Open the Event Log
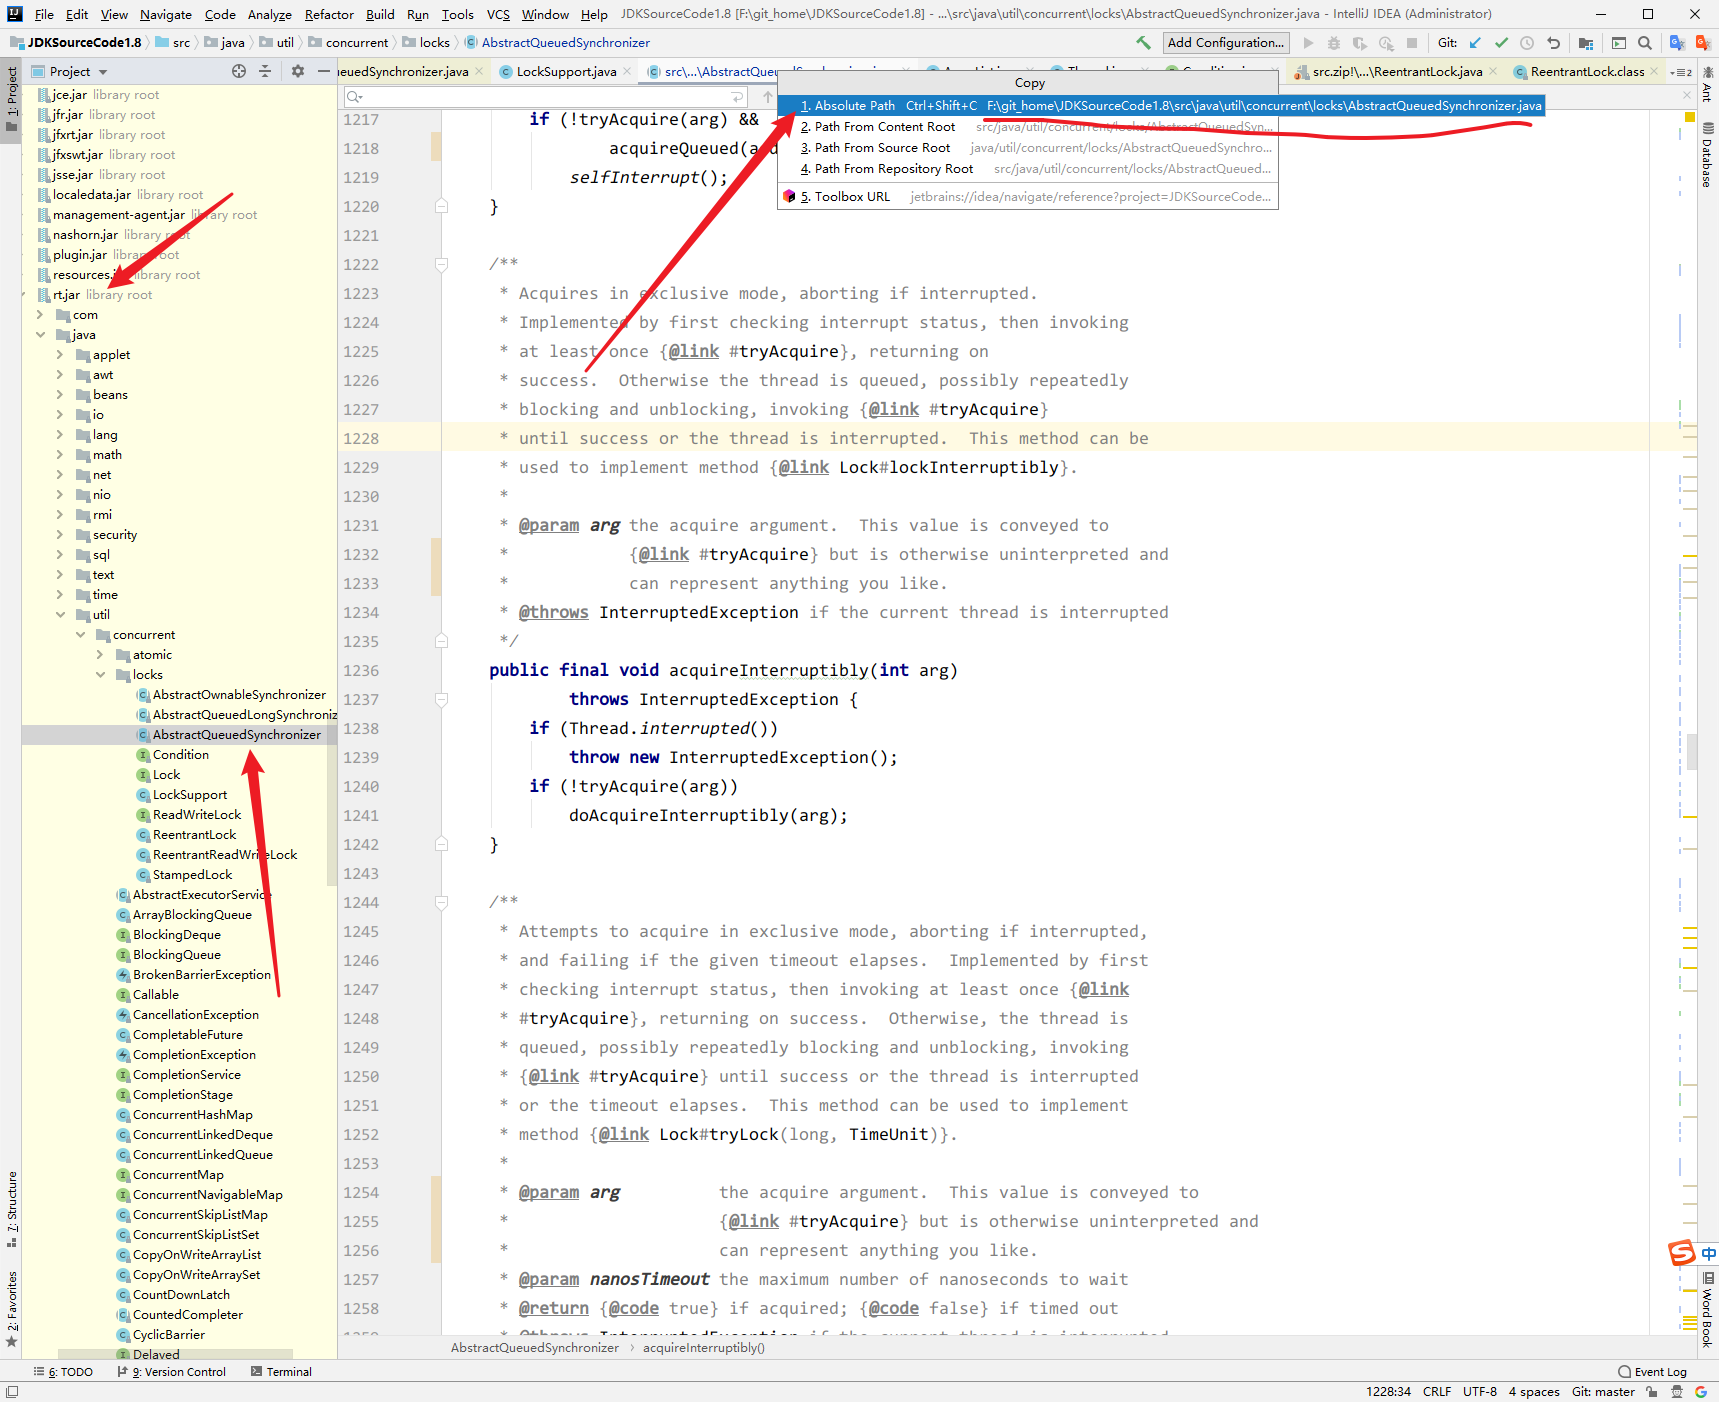 1653,1372
